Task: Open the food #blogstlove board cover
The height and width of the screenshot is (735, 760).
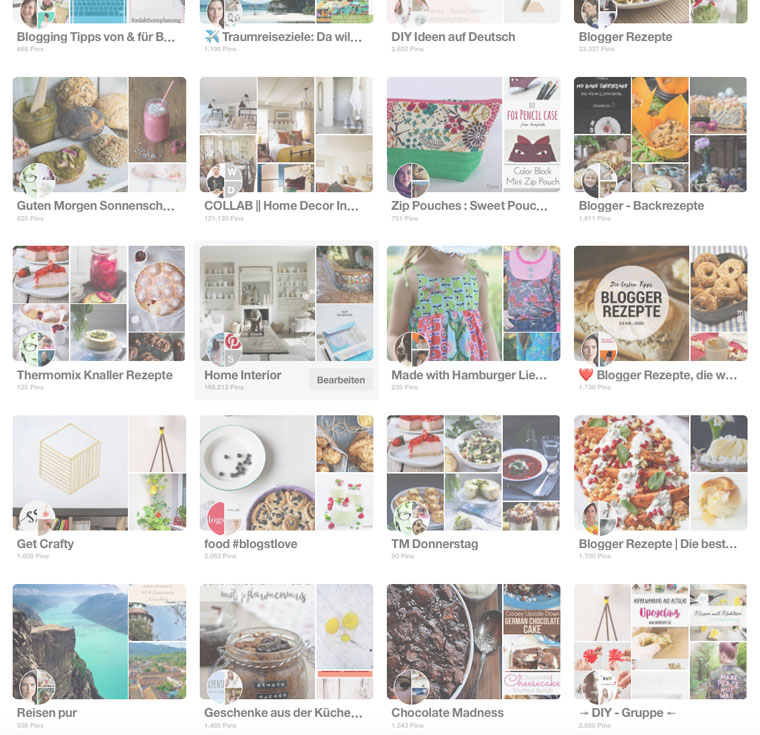Action: pyautogui.click(x=286, y=473)
